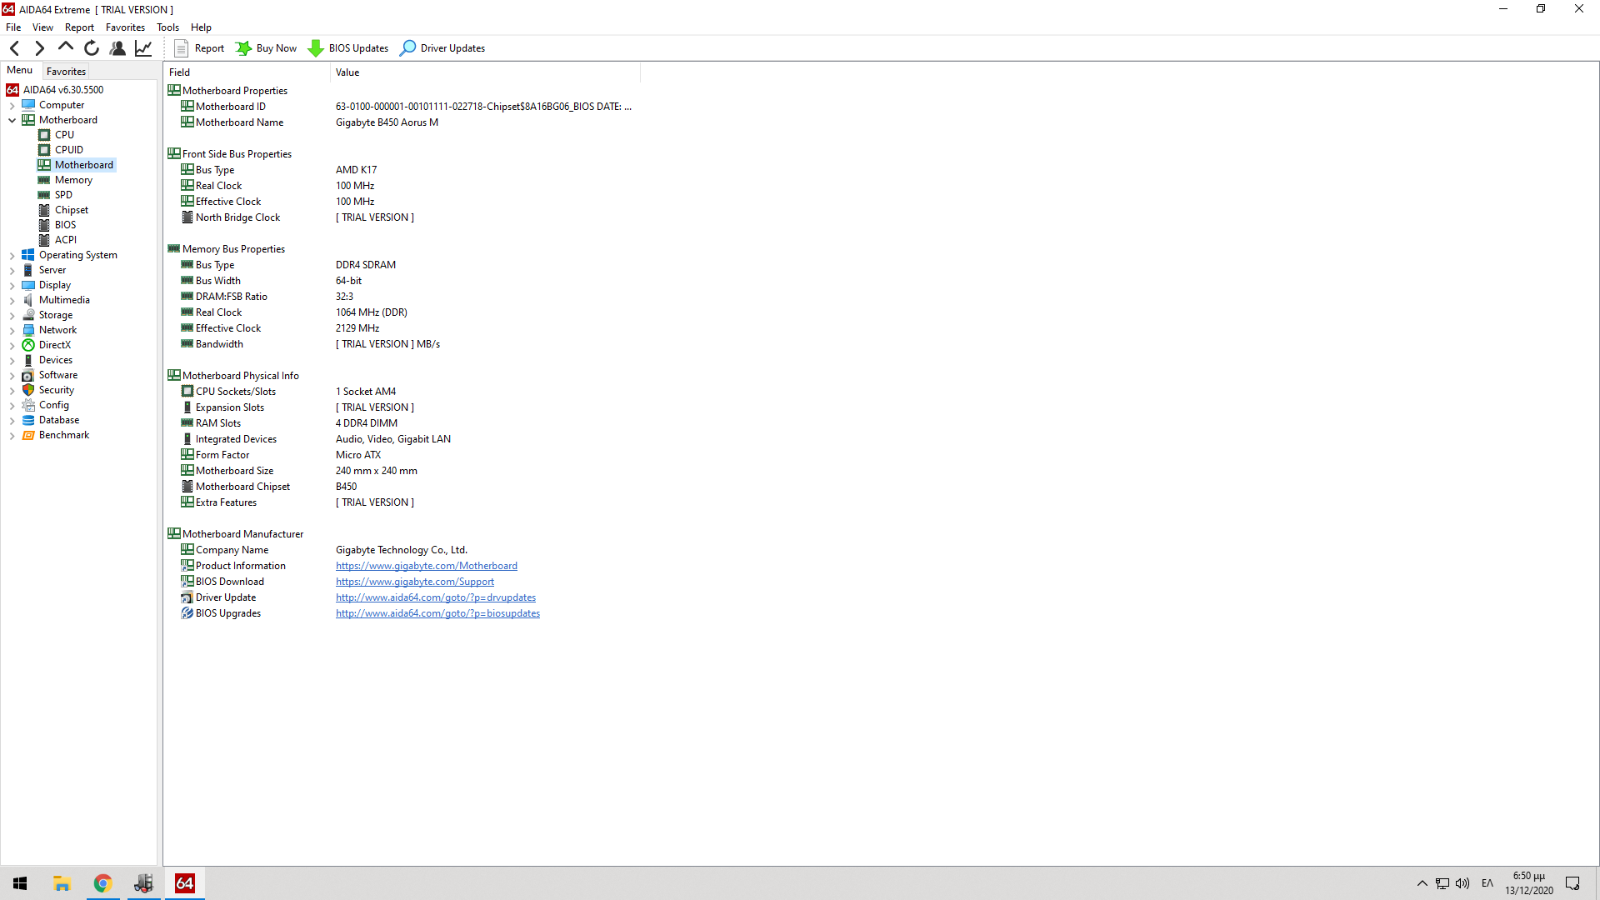Click the Database icon in the tree
Image resolution: width=1600 pixels, height=900 pixels.
(28, 420)
